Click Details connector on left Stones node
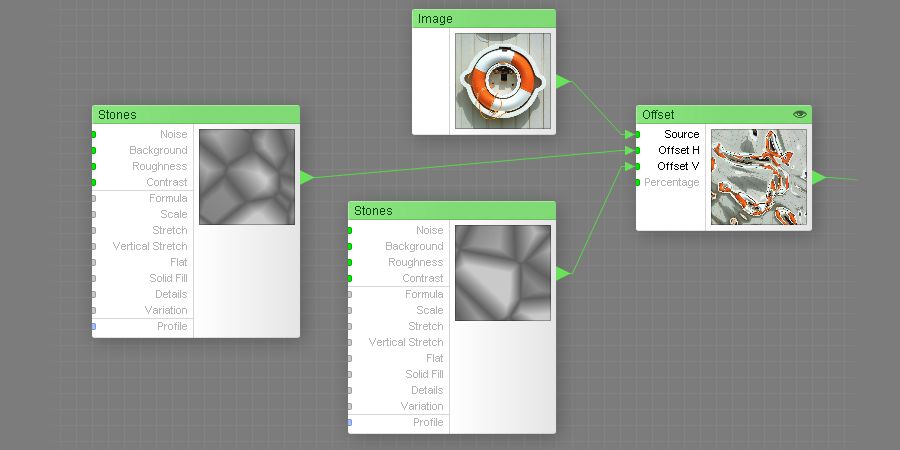Image resolution: width=900 pixels, height=450 pixels. (94, 294)
